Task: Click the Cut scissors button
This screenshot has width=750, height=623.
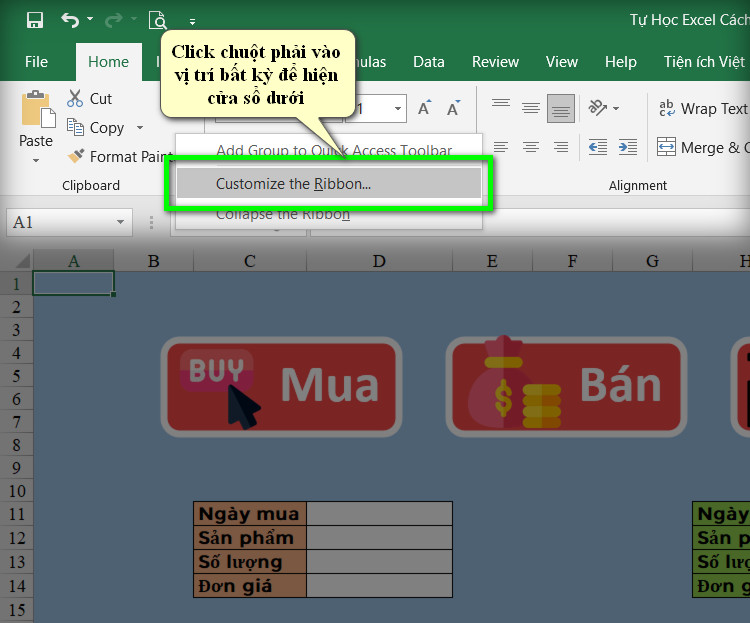Action: coord(89,99)
